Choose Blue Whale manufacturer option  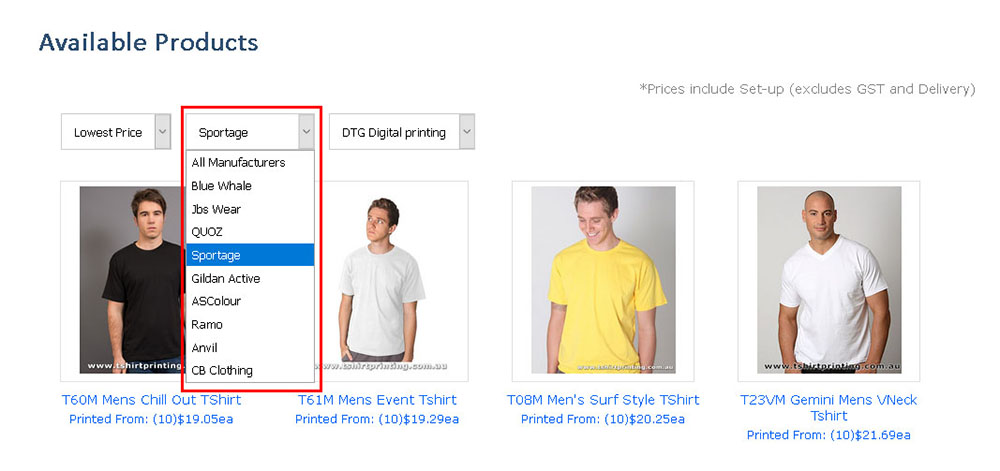coord(249,185)
